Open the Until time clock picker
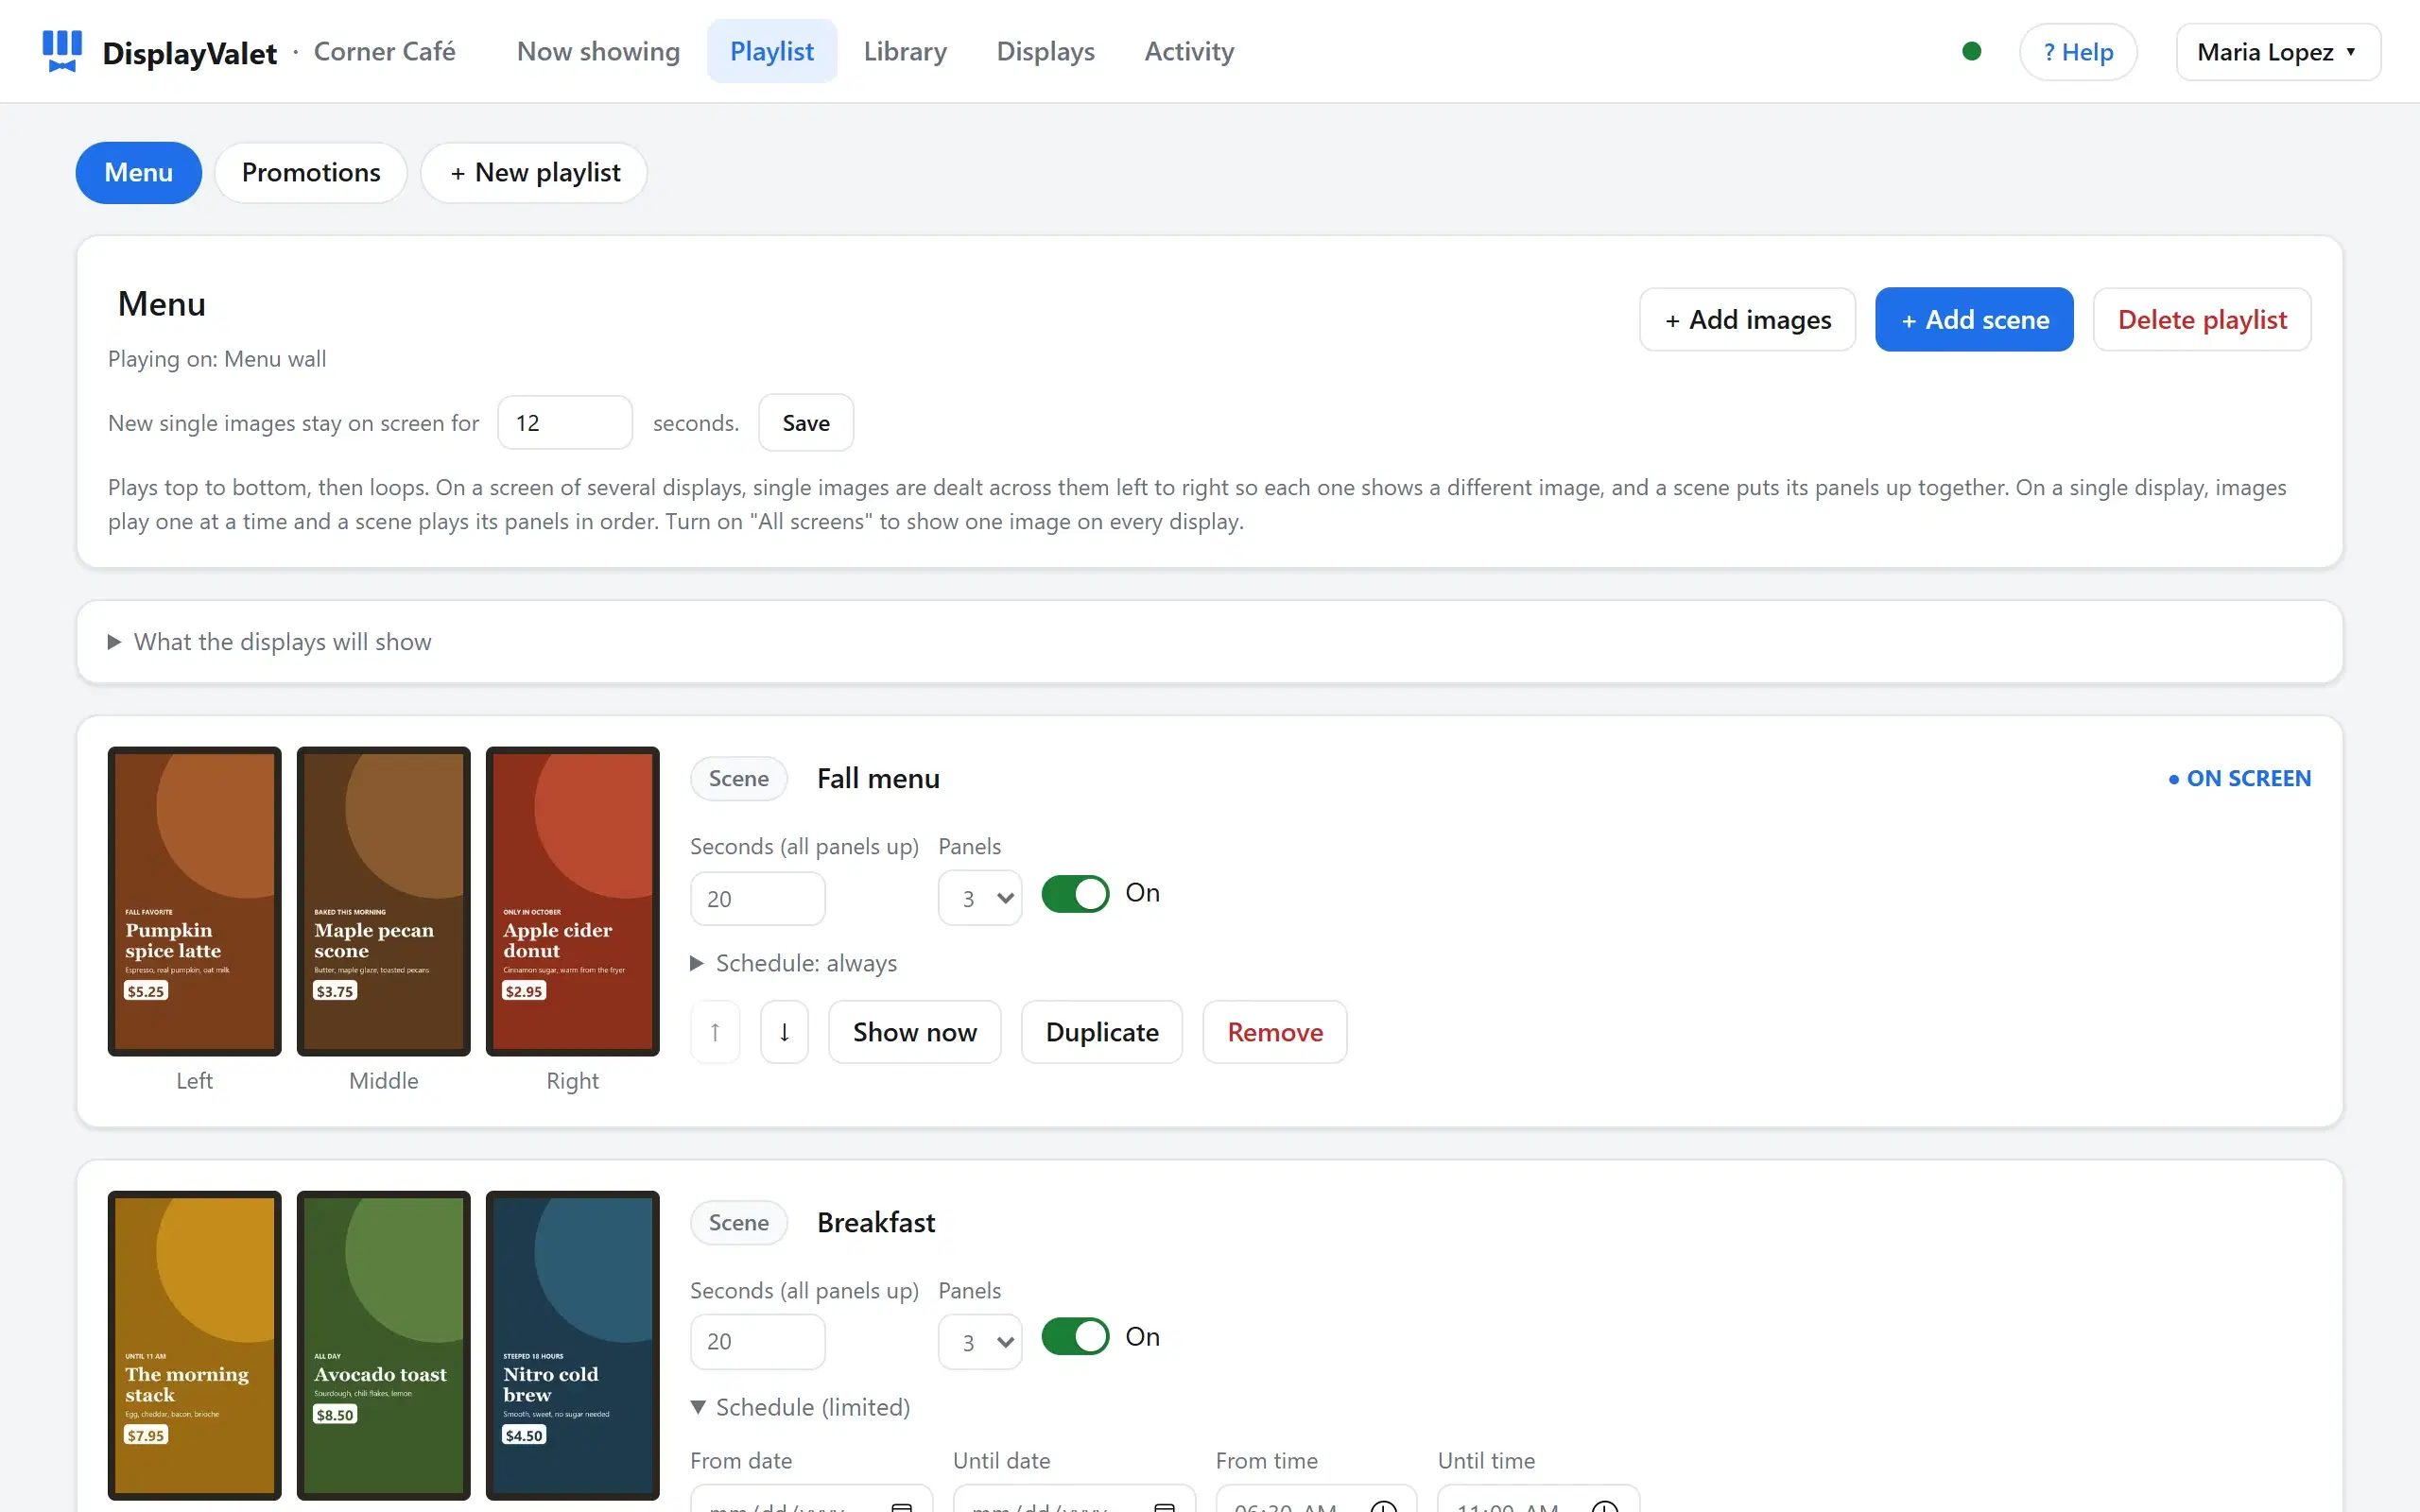2420x1512 pixels. (x=1604, y=1506)
